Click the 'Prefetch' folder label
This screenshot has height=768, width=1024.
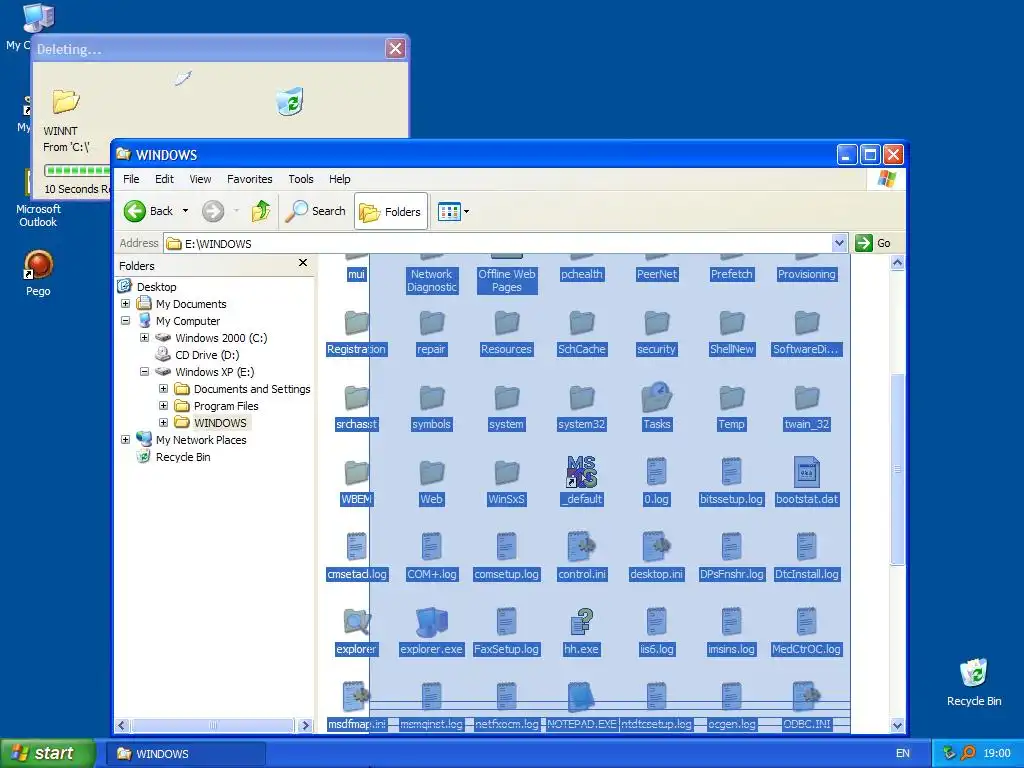(731, 274)
